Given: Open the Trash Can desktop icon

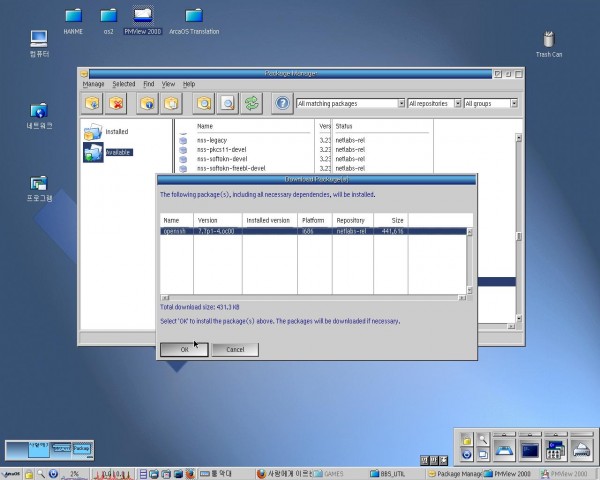Looking at the screenshot, I should 549,41.
